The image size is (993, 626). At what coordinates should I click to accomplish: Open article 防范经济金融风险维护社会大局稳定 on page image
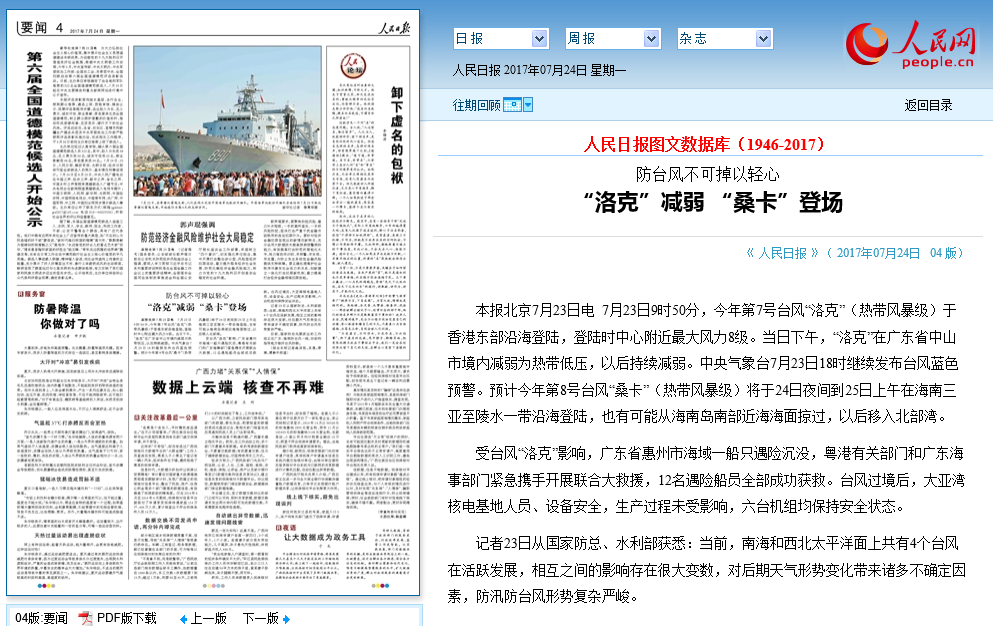coord(197,238)
